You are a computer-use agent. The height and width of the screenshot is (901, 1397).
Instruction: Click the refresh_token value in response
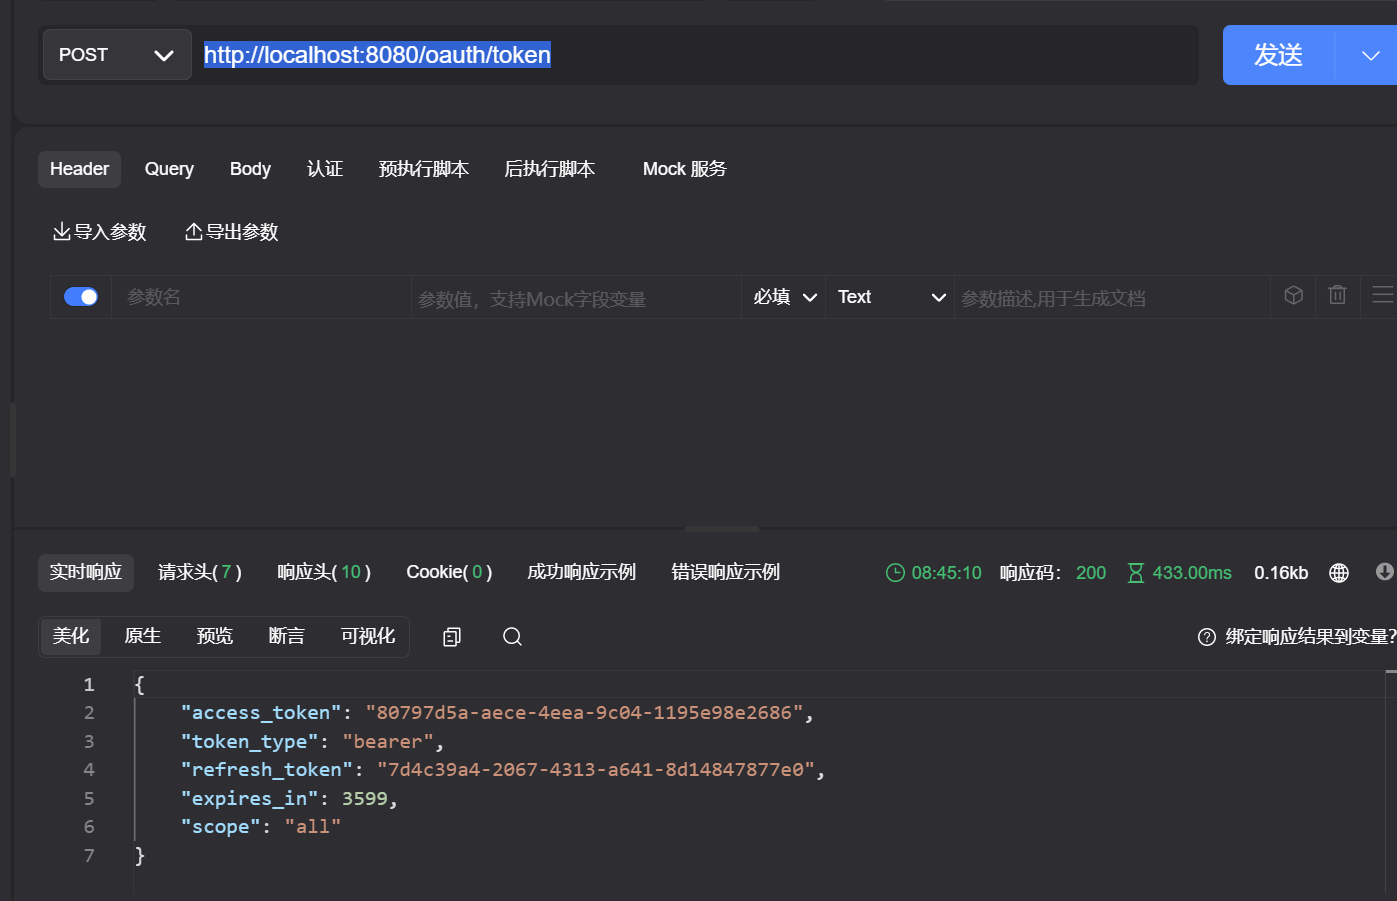[596, 770]
